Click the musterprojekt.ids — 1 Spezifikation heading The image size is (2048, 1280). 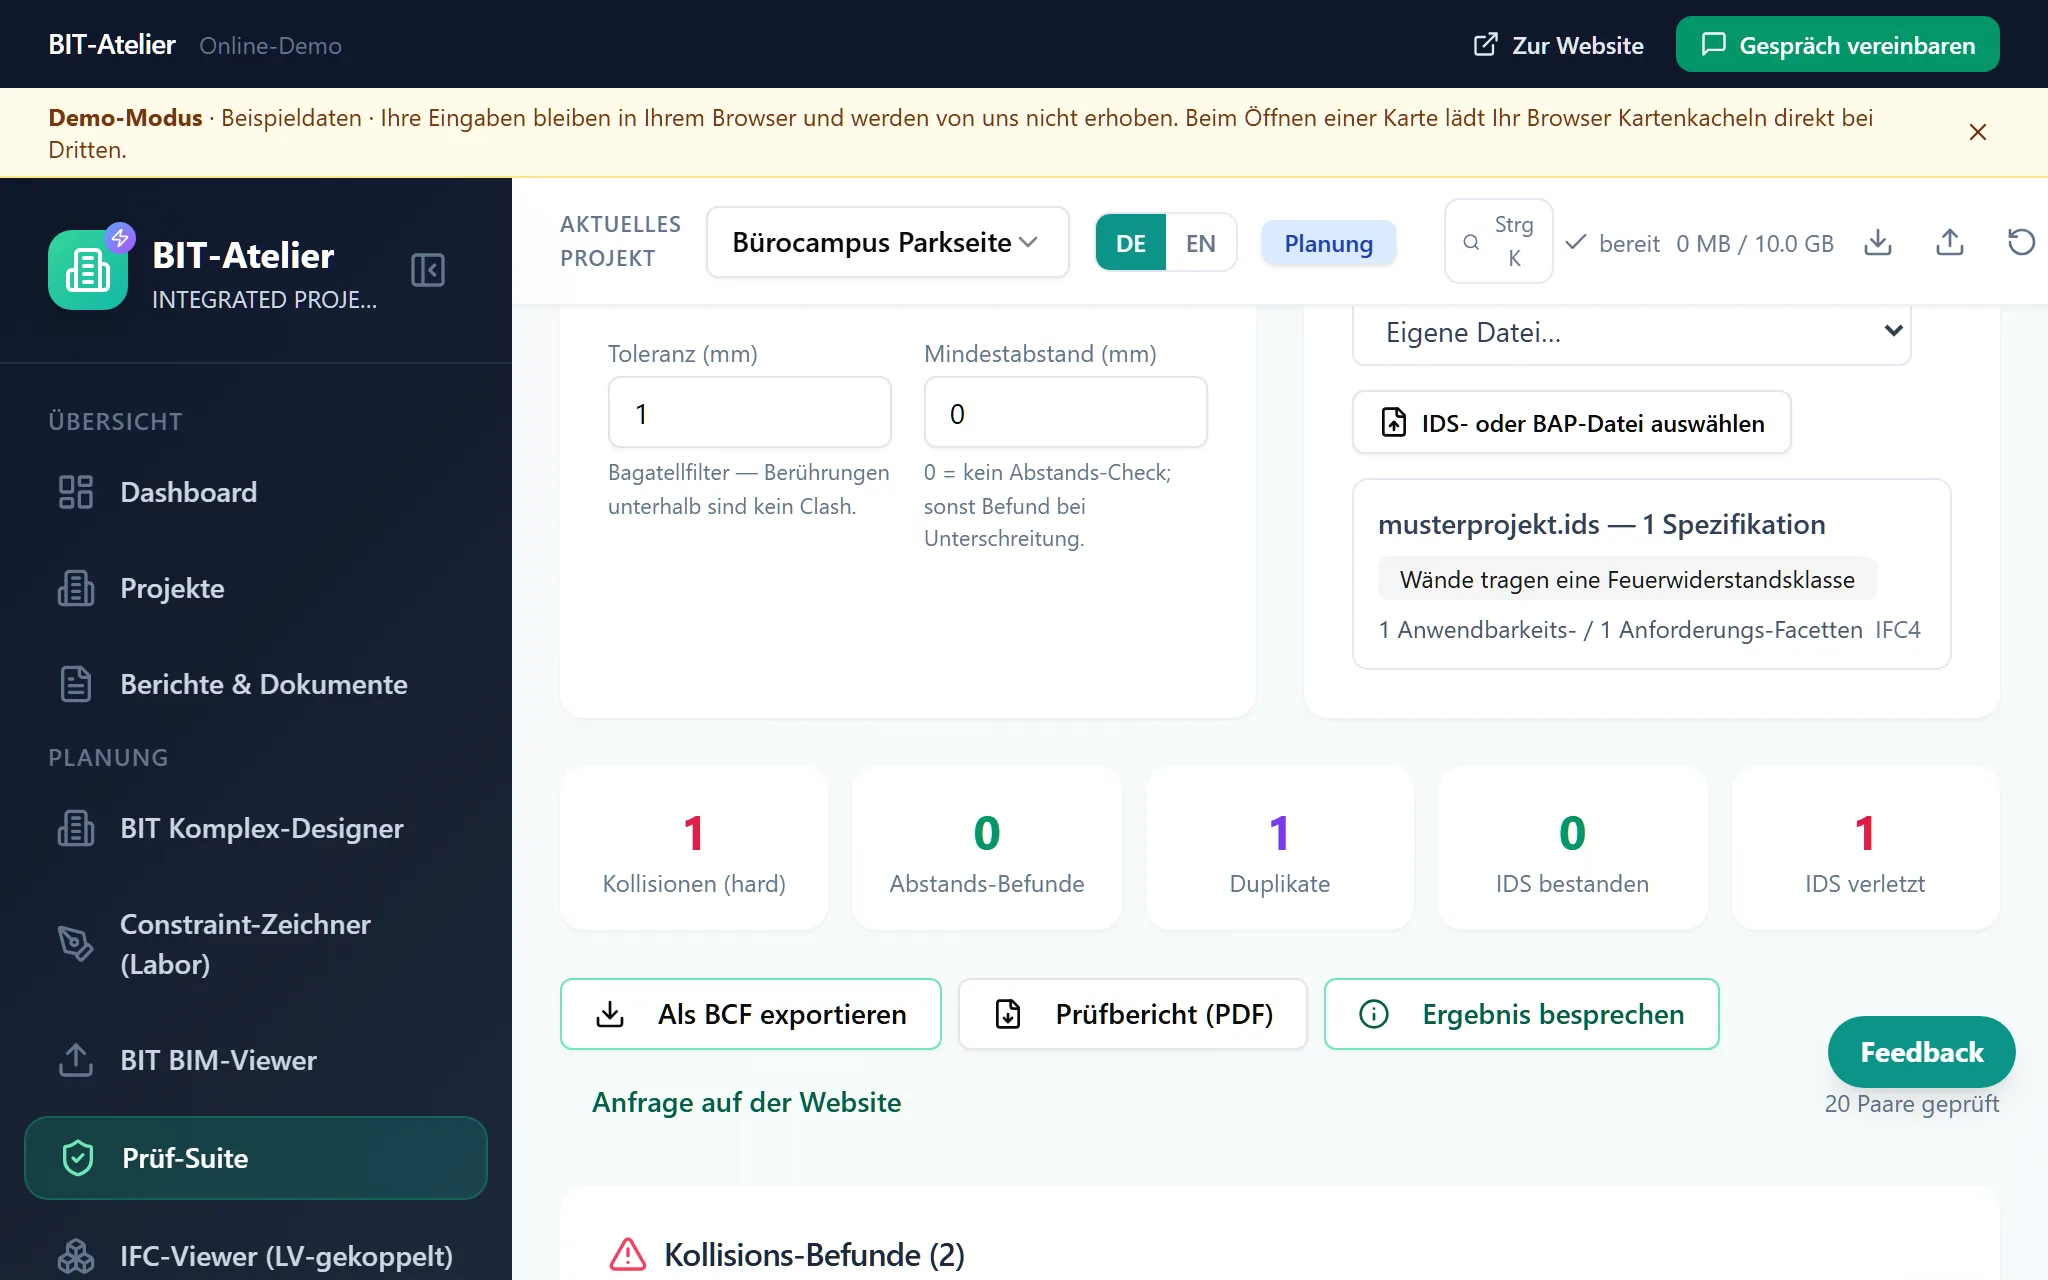[x=1601, y=524]
